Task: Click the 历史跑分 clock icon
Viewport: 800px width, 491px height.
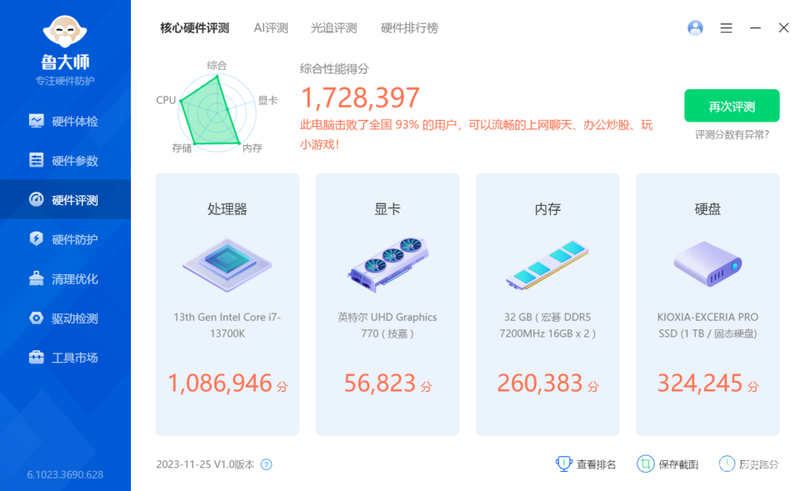Action: point(727,464)
